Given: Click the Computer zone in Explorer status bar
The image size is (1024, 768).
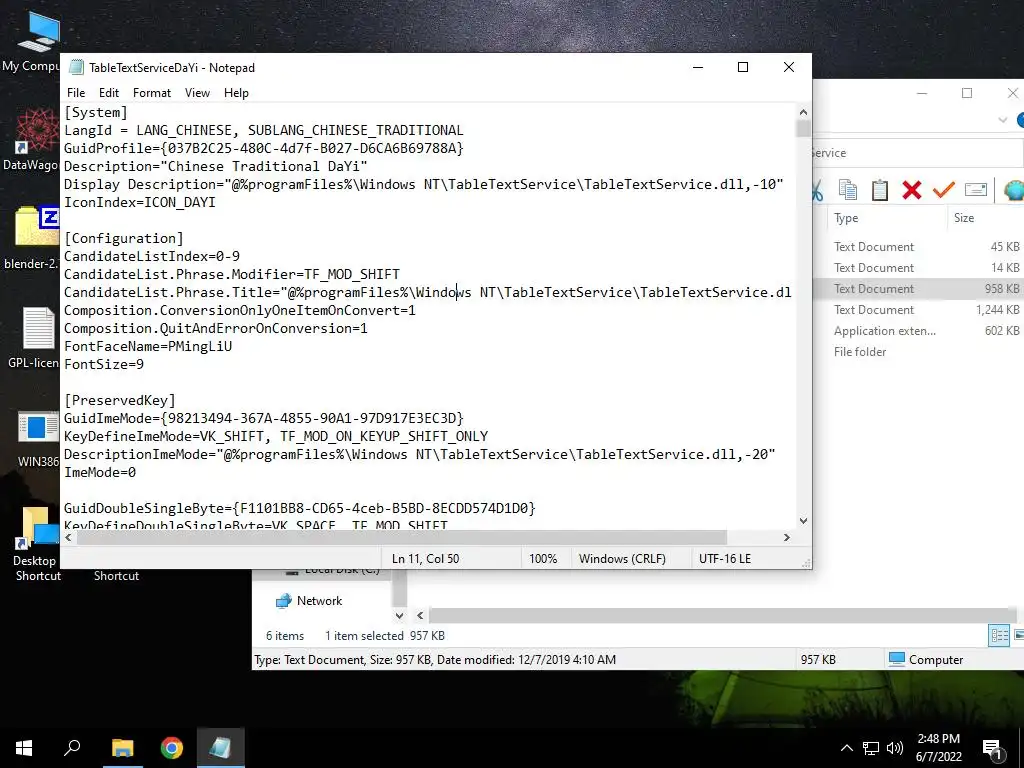Looking at the screenshot, I should click(926, 660).
